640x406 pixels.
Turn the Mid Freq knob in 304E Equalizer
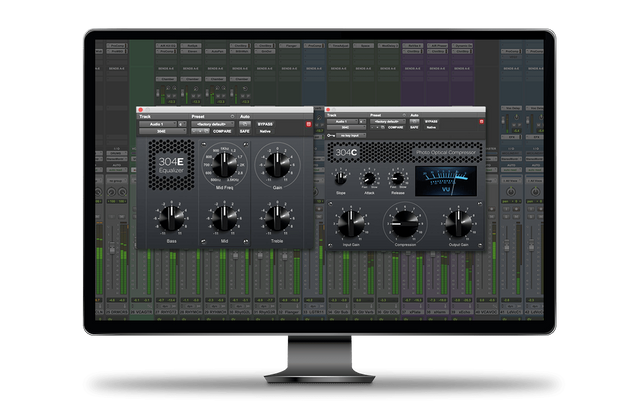pyautogui.click(x=224, y=164)
